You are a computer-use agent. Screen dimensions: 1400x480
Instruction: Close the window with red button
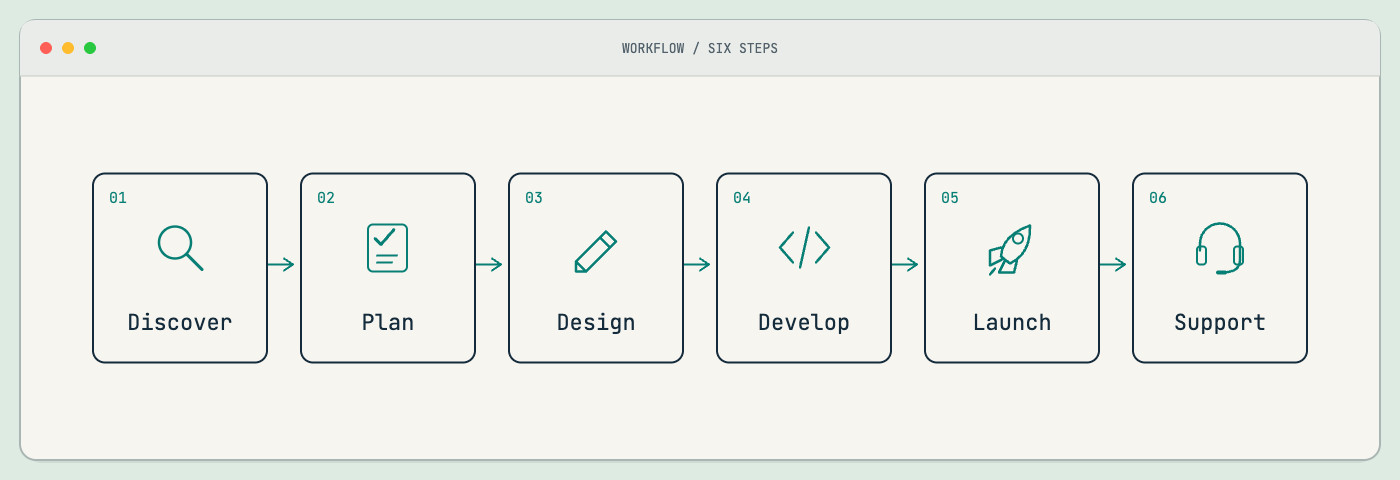coord(46,48)
